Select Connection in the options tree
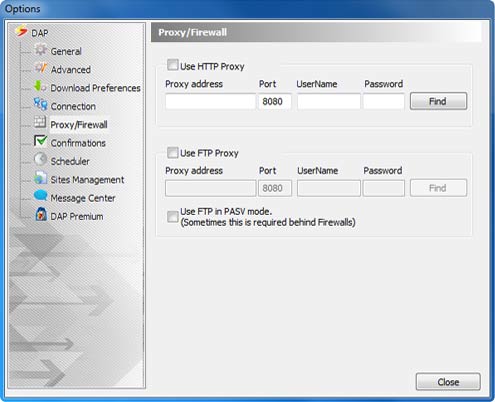The height and width of the screenshot is (402, 495). 73,106
